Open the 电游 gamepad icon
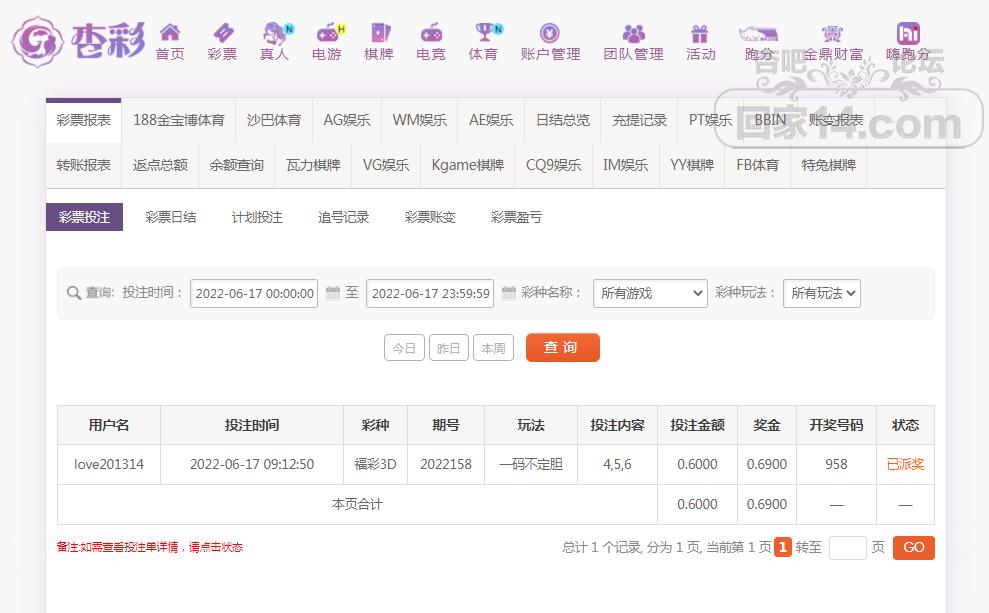 (327, 34)
